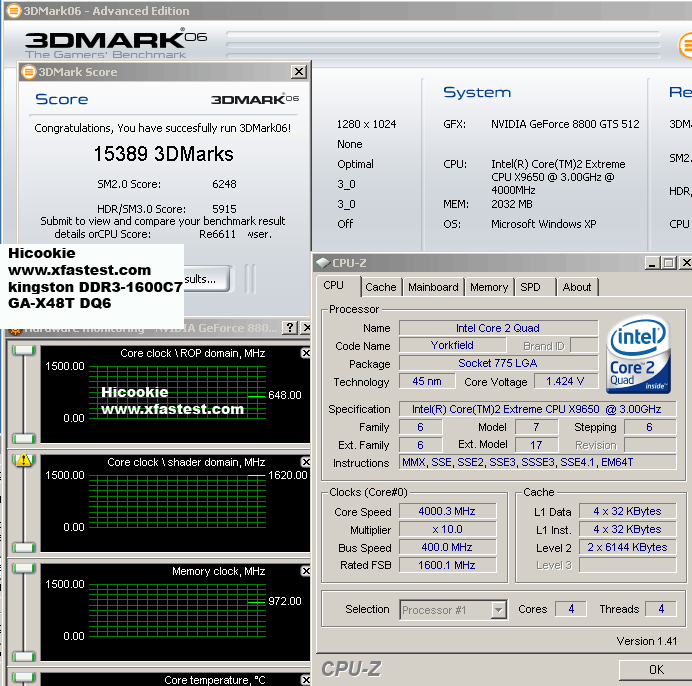Close the shader domain clock graph
The width and height of the screenshot is (692, 686).
(305, 462)
